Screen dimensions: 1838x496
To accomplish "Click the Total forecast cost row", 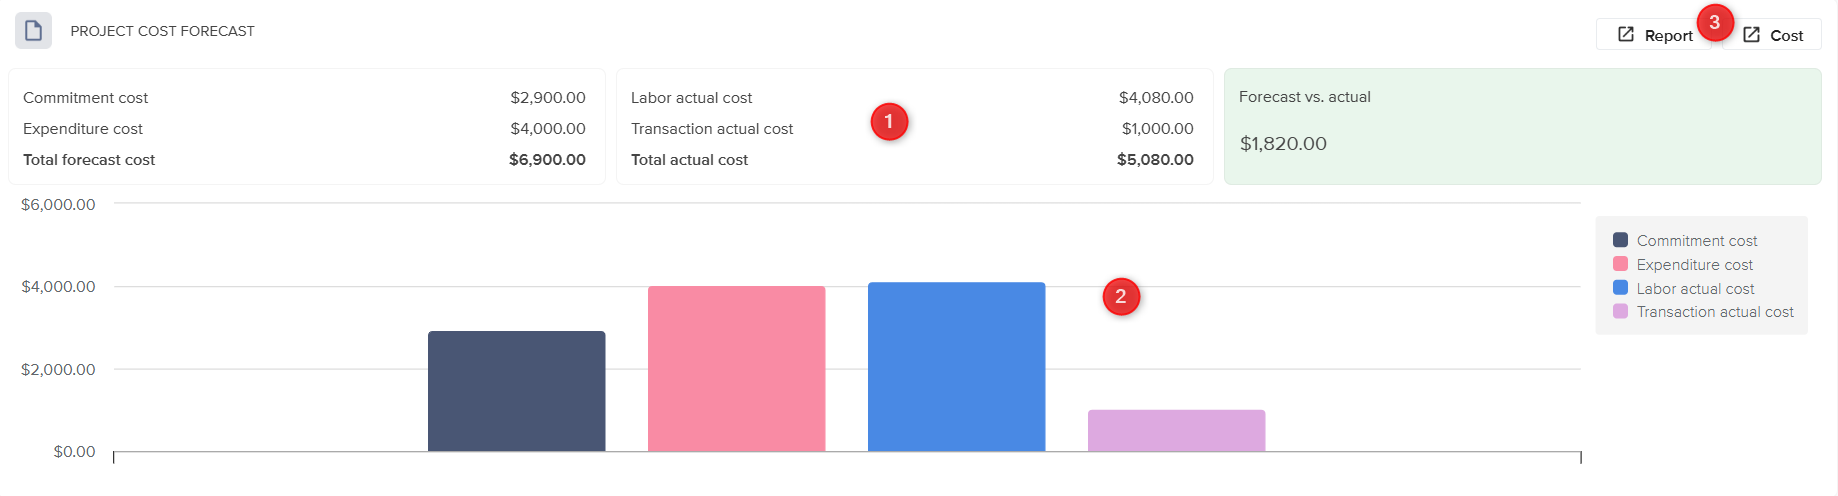I will coord(305,160).
